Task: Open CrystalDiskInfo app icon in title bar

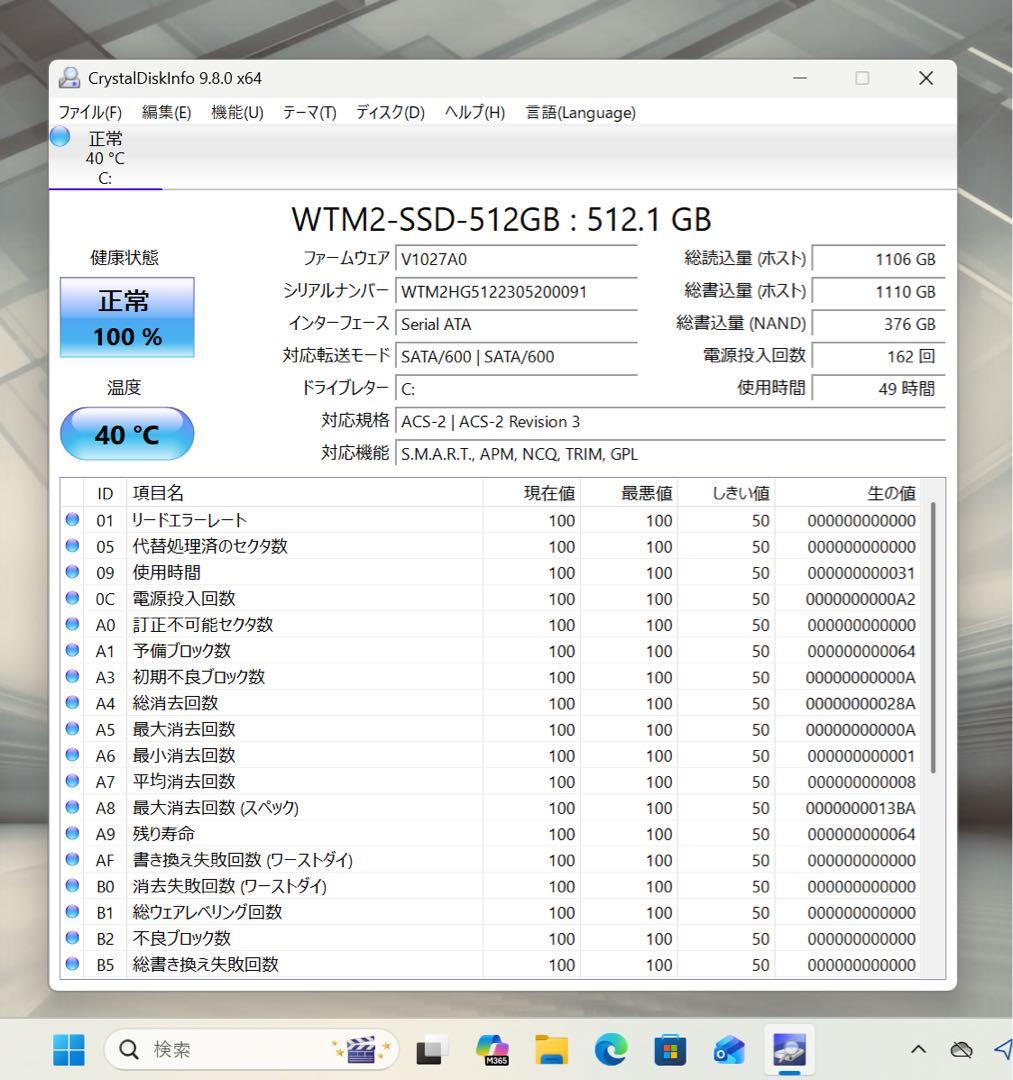Action: tap(69, 77)
